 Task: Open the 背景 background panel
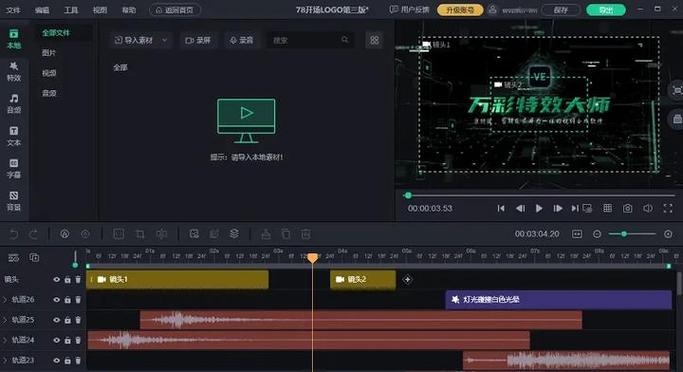click(14, 201)
